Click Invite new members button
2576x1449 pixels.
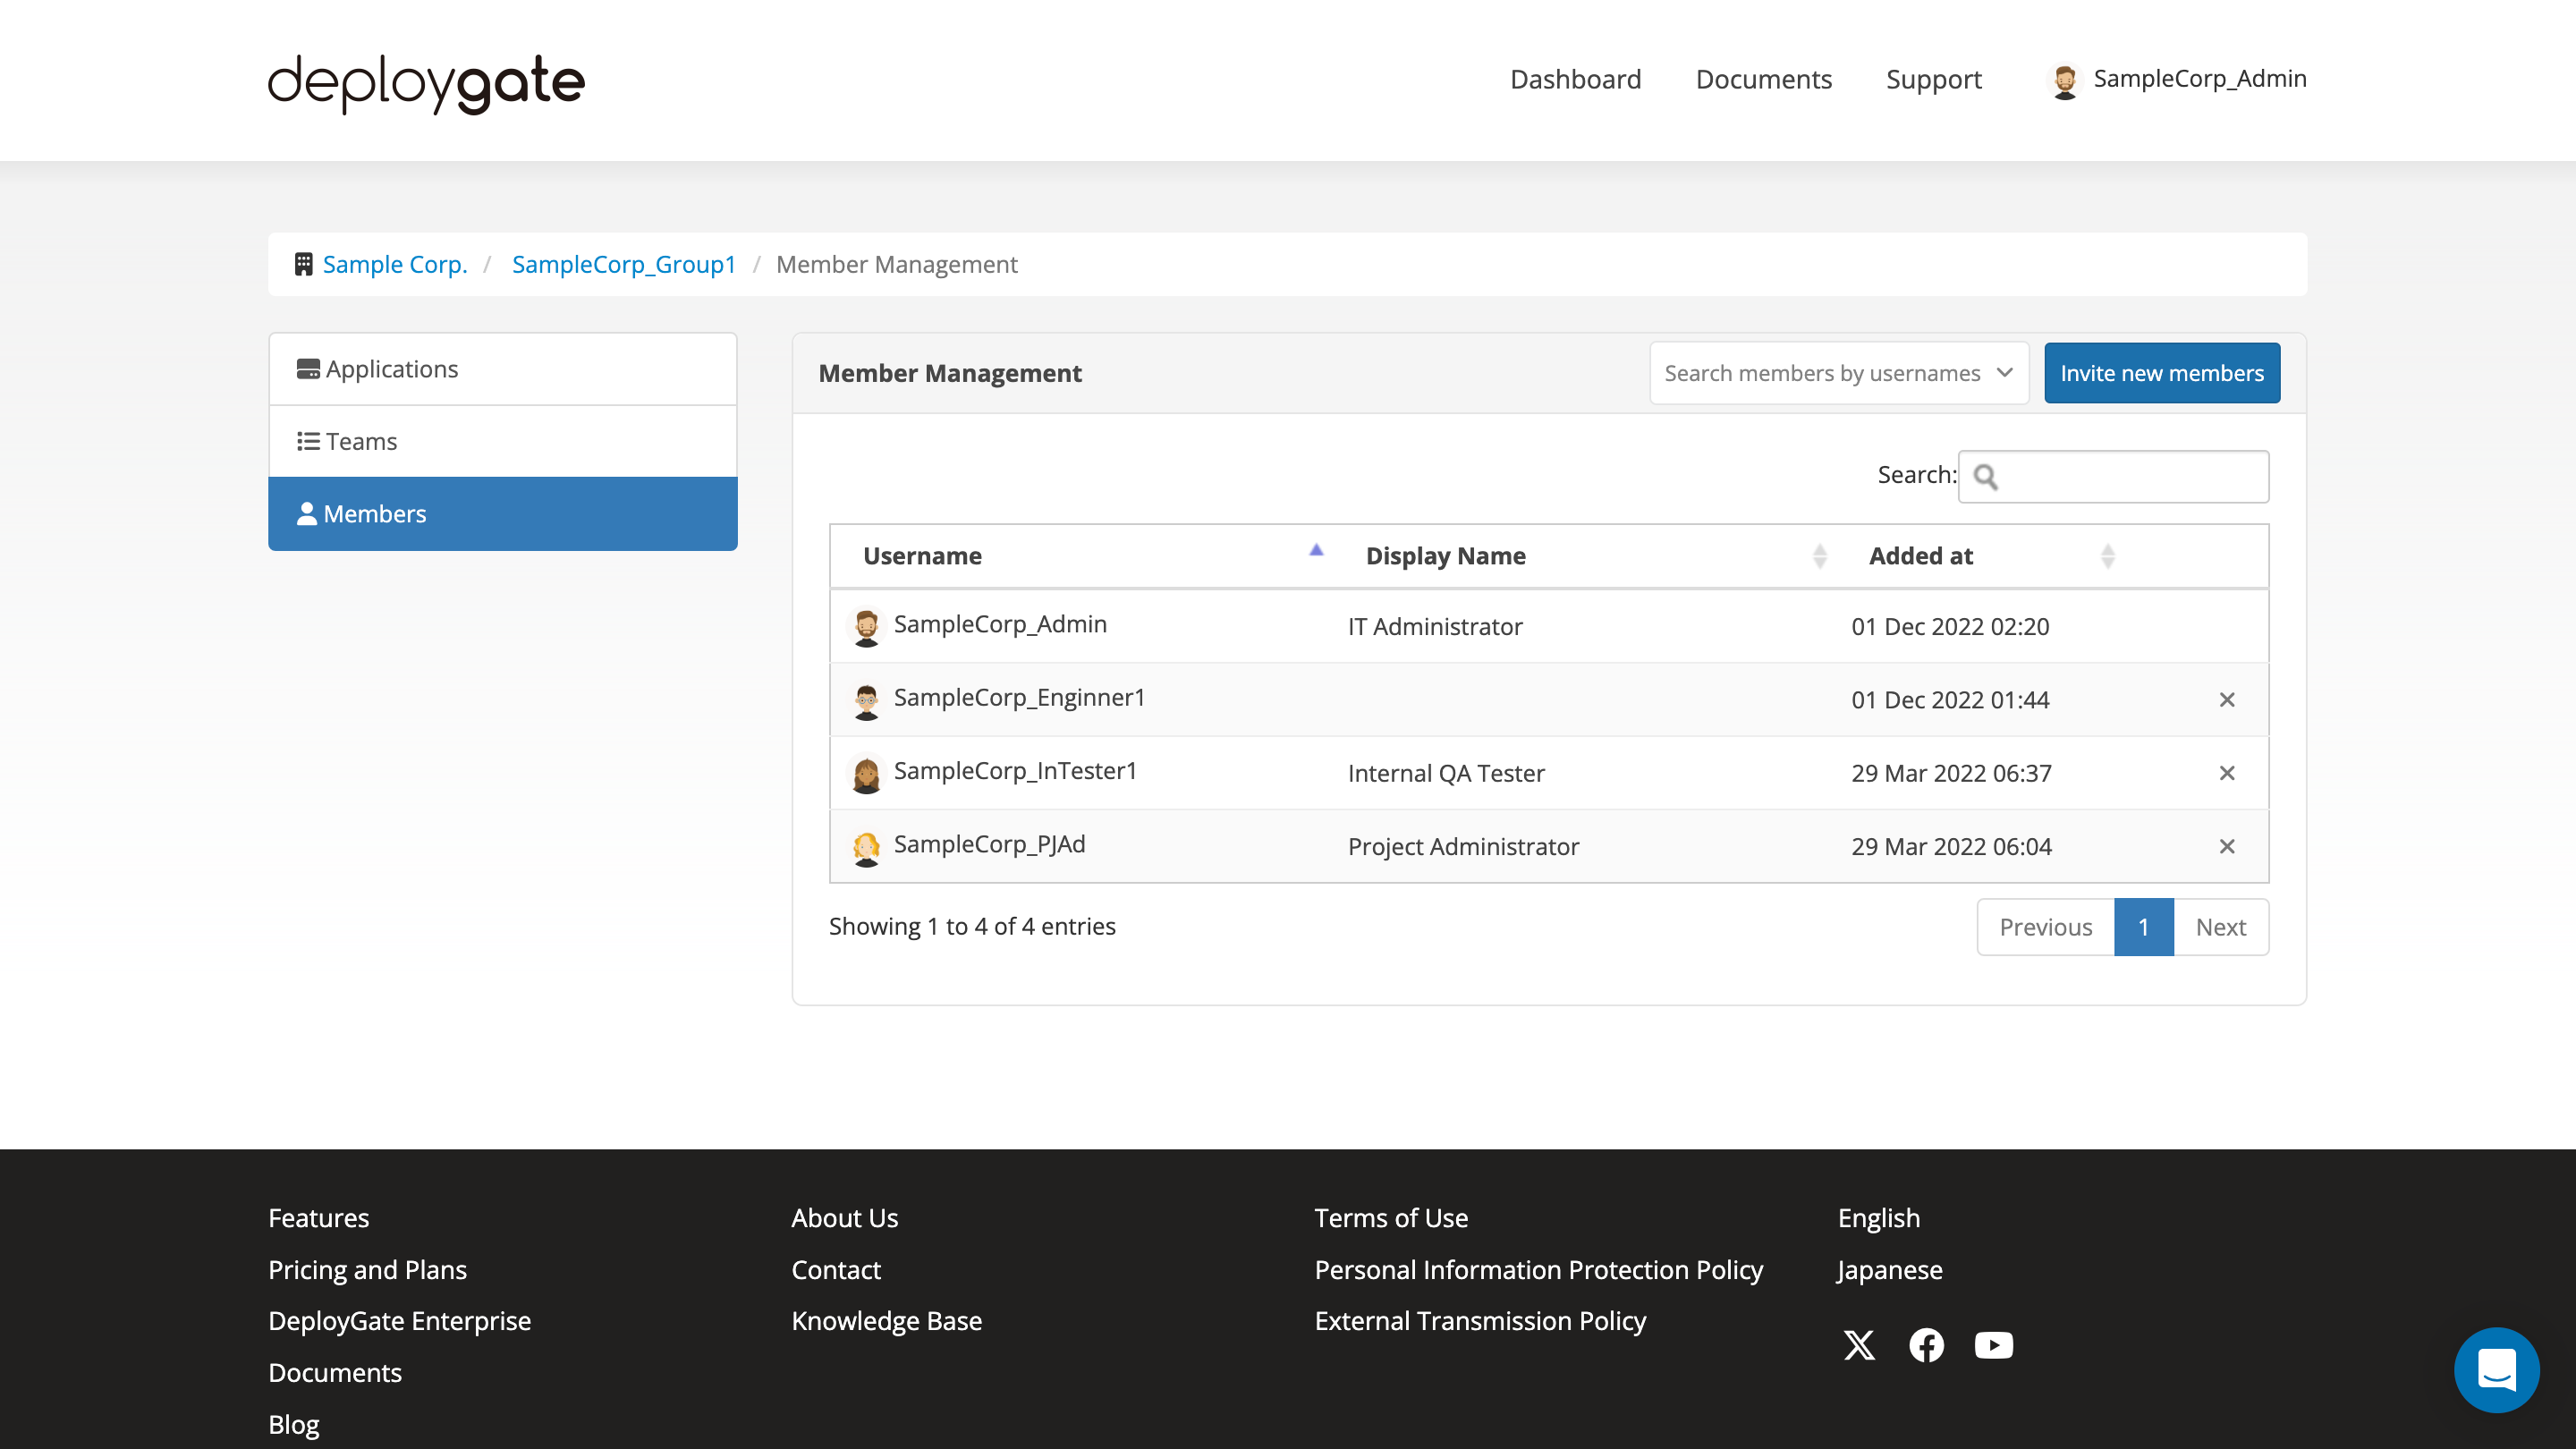(2161, 373)
